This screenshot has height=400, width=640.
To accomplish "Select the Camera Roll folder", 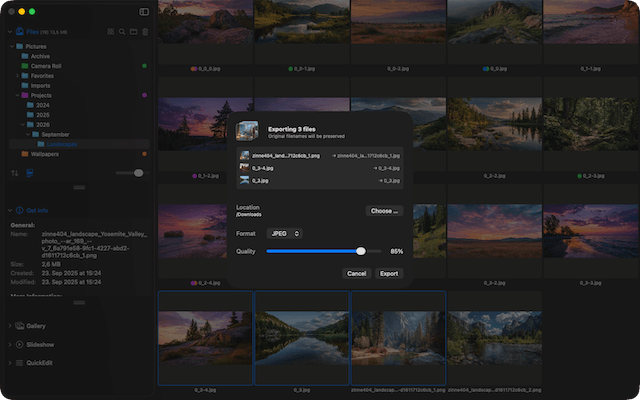I will 46,66.
